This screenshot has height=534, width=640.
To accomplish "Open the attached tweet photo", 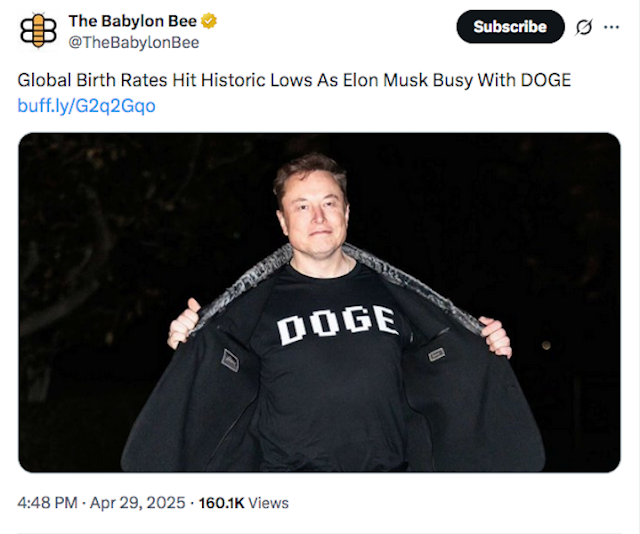I will 319,303.
